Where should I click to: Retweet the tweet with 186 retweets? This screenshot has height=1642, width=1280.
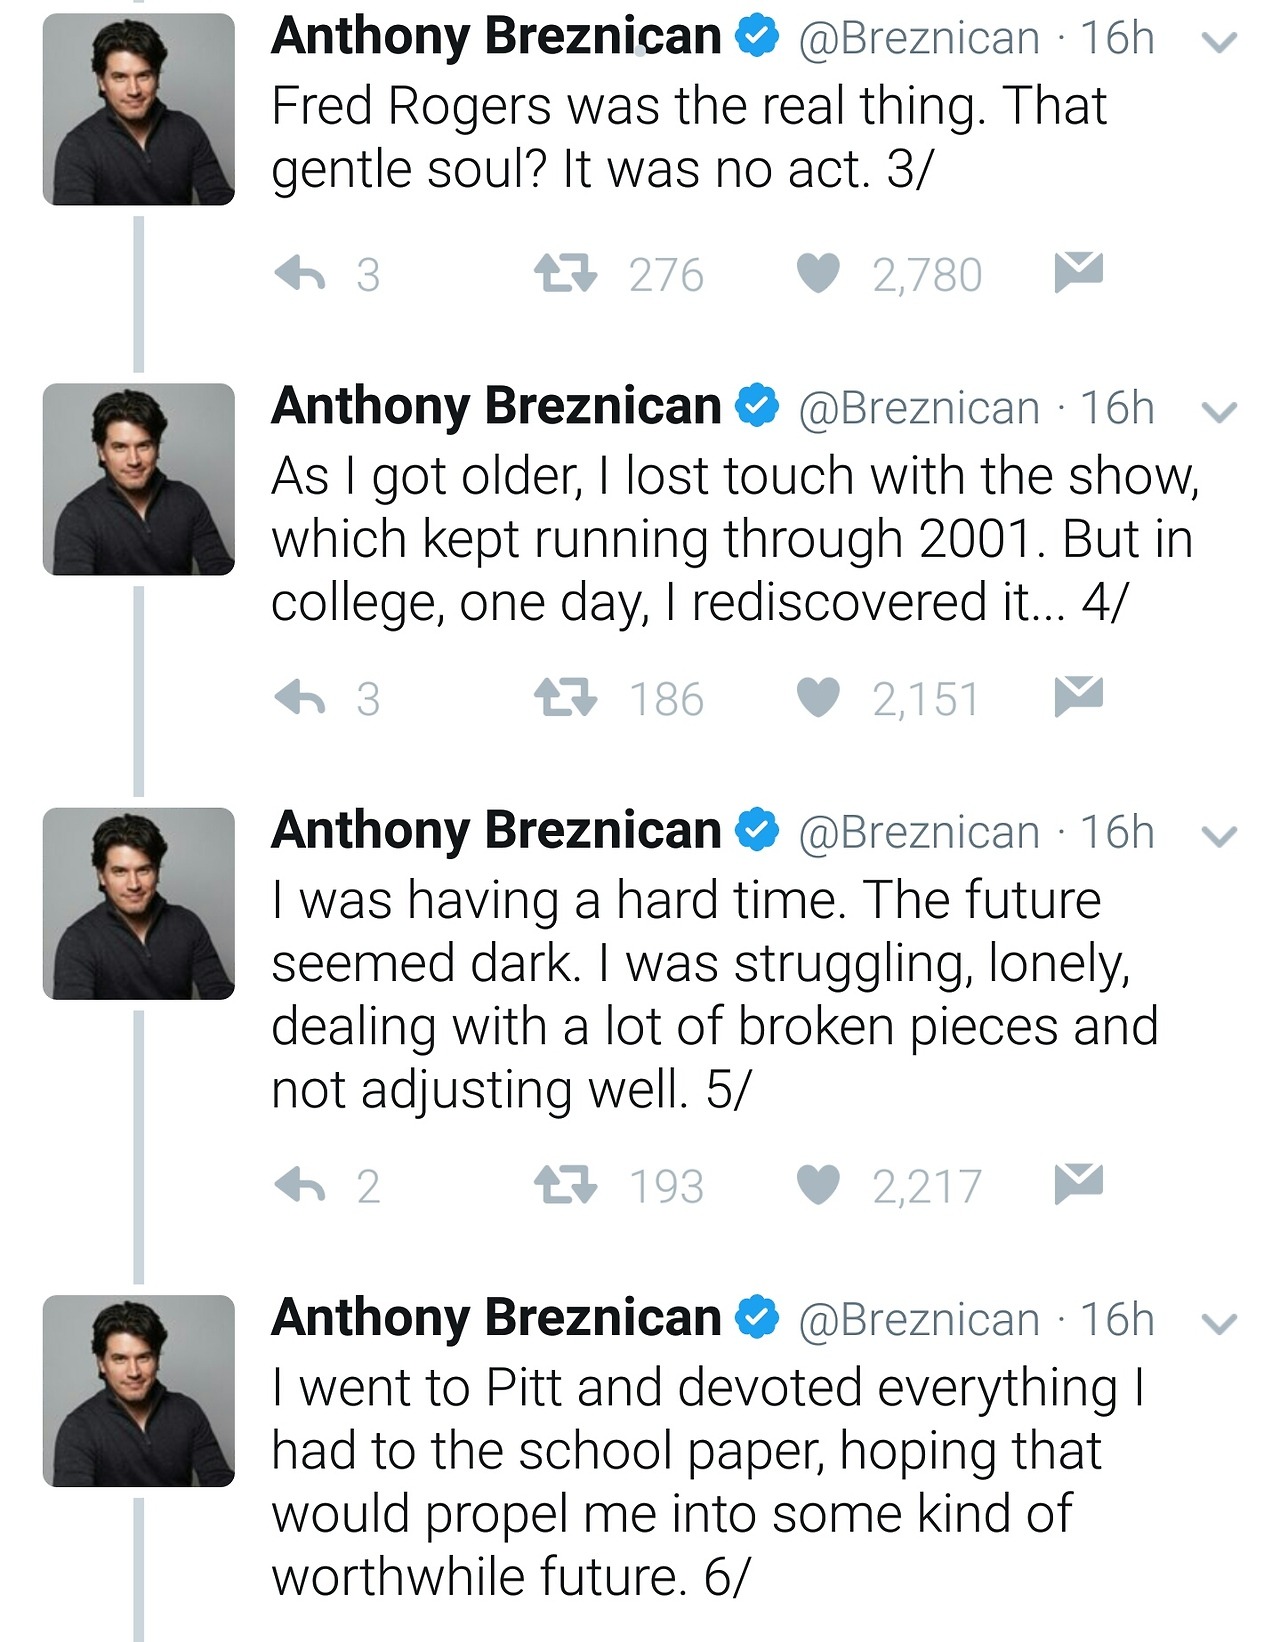(x=565, y=698)
